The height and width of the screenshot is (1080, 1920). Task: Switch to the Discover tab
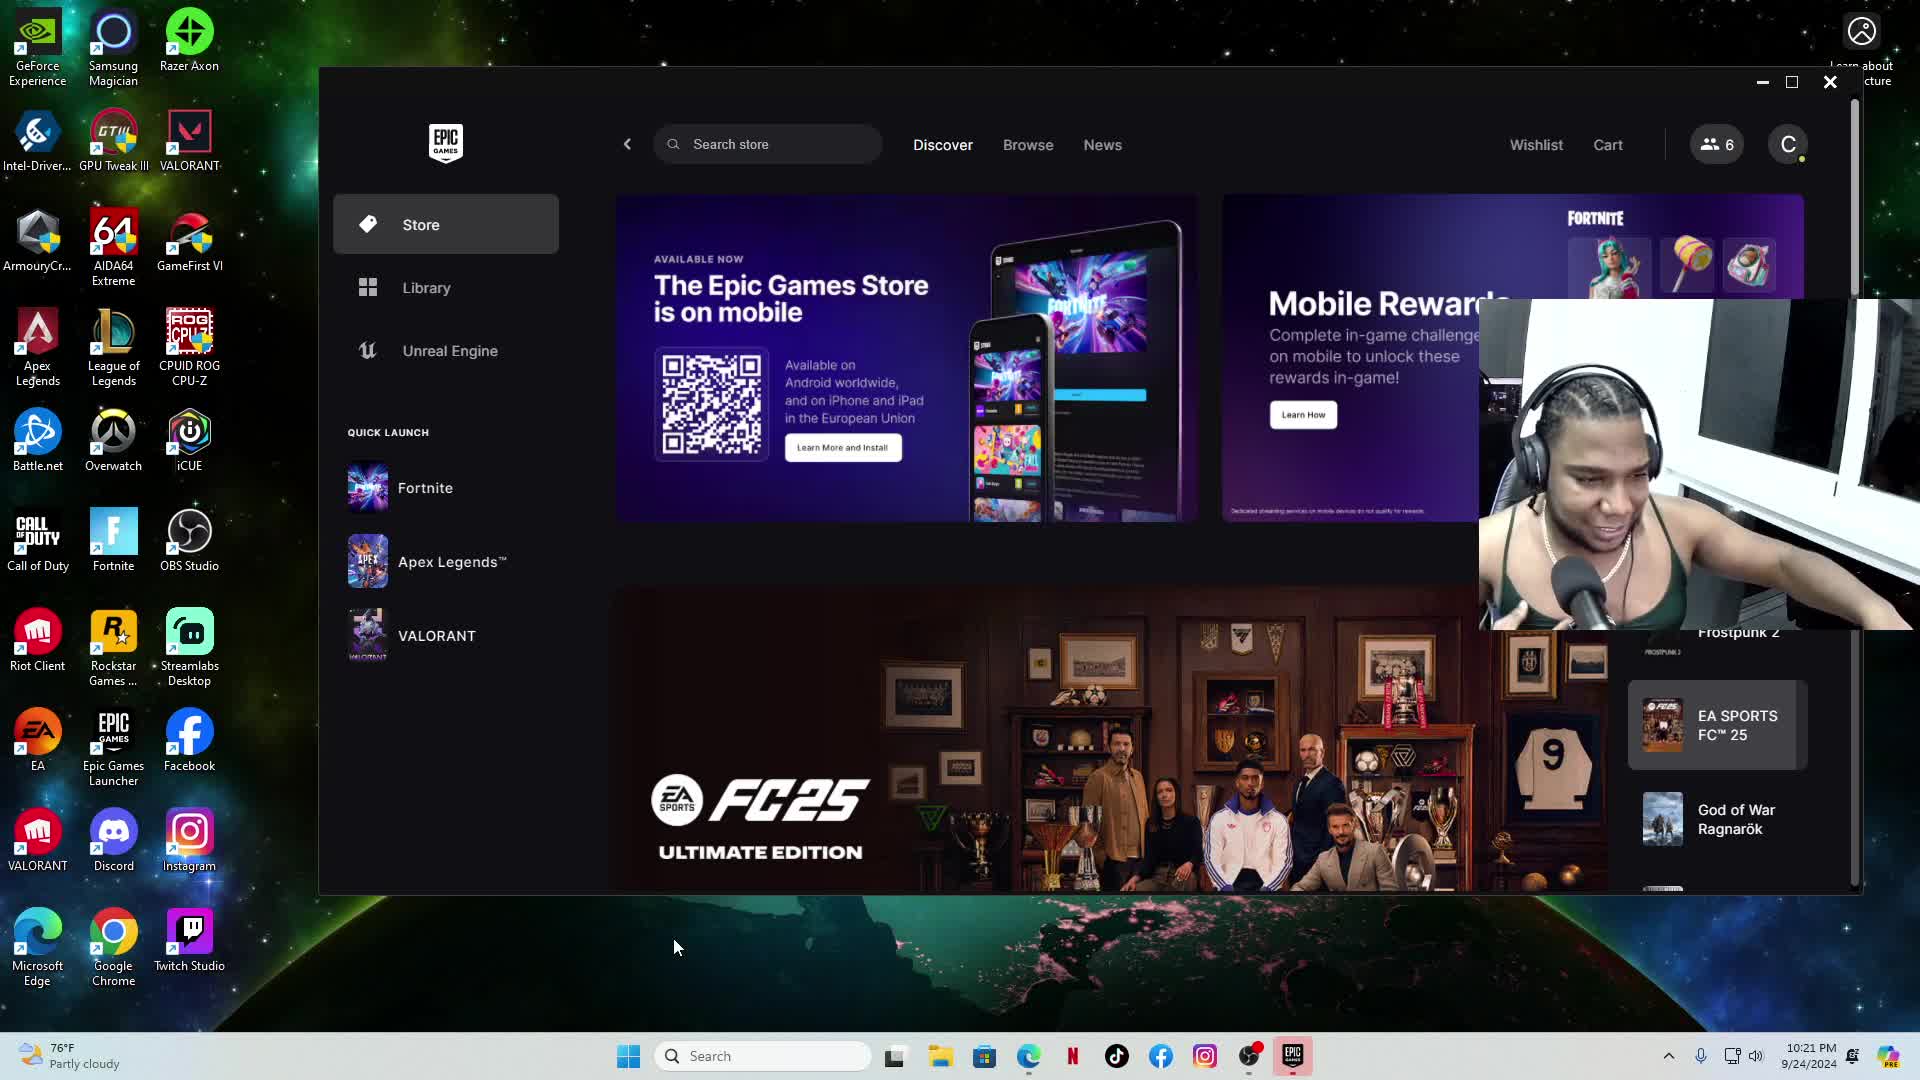942,145
